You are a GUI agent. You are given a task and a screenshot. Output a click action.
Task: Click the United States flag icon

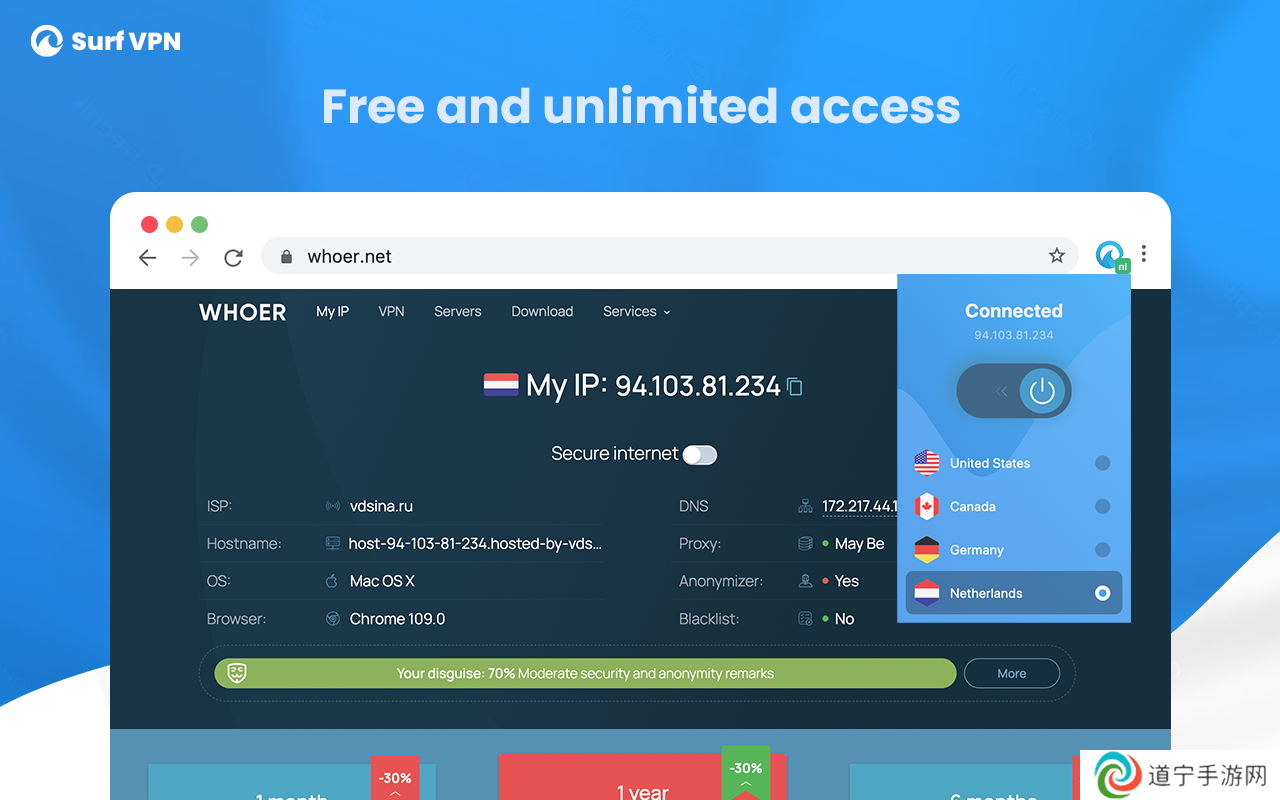pos(927,463)
